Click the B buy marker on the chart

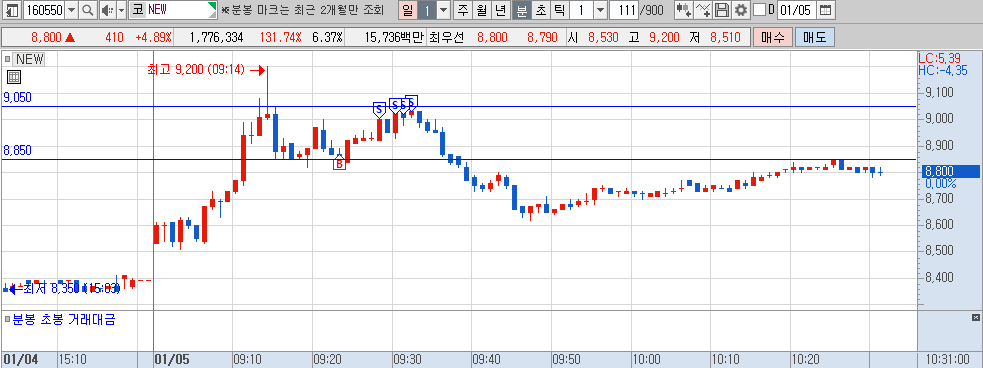tap(339, 163)
